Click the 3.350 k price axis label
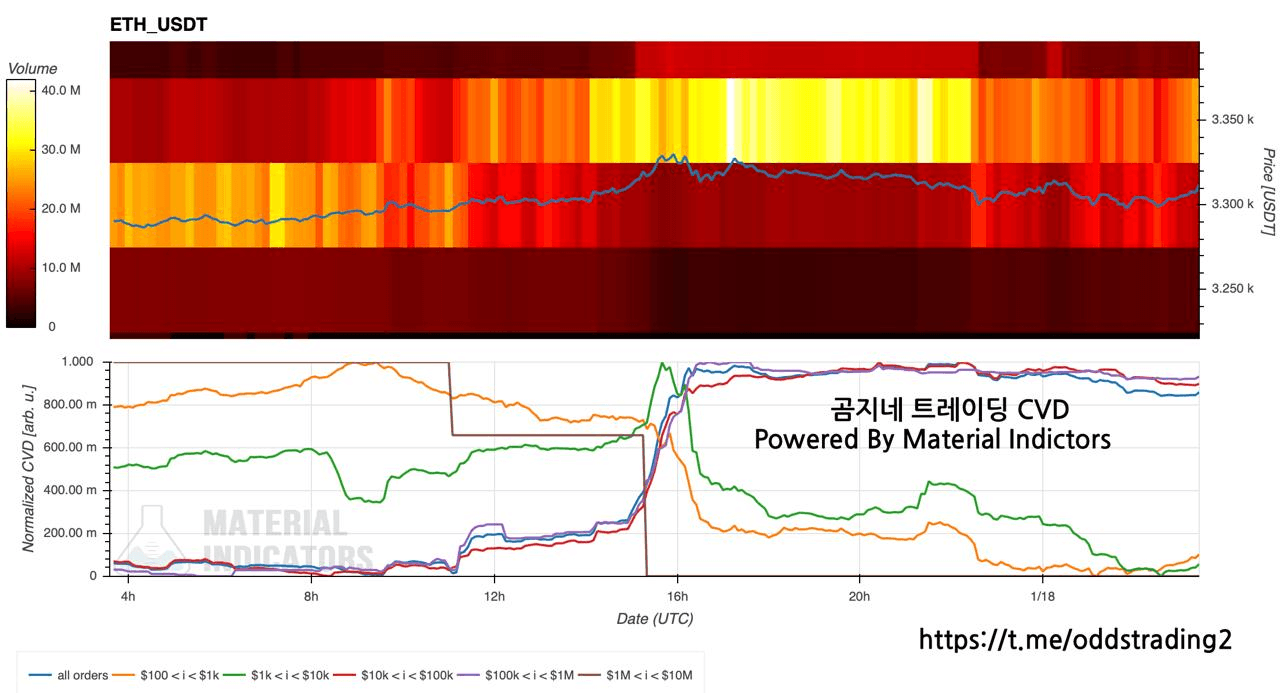Screen dimensions: 1280x693 pos(1232,119)
